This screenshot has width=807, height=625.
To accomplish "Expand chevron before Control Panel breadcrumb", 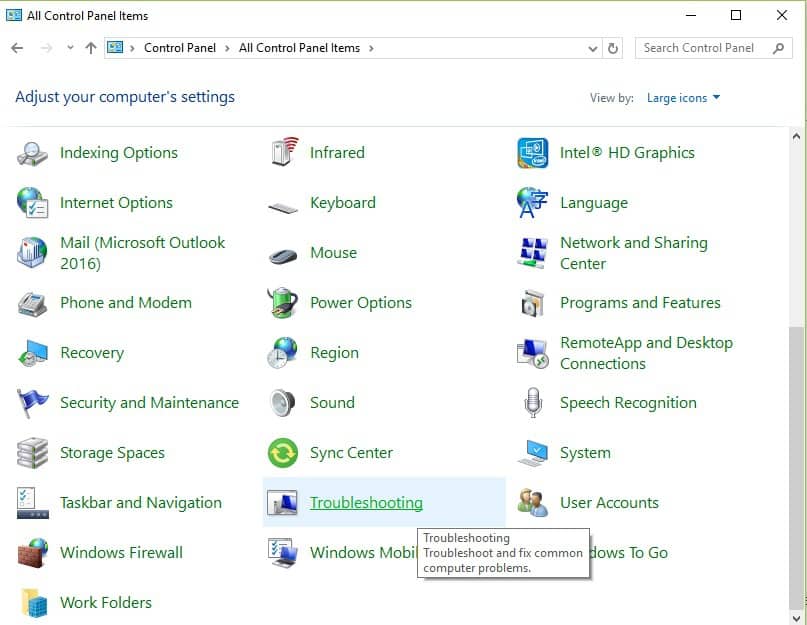I will pos(132,48).
